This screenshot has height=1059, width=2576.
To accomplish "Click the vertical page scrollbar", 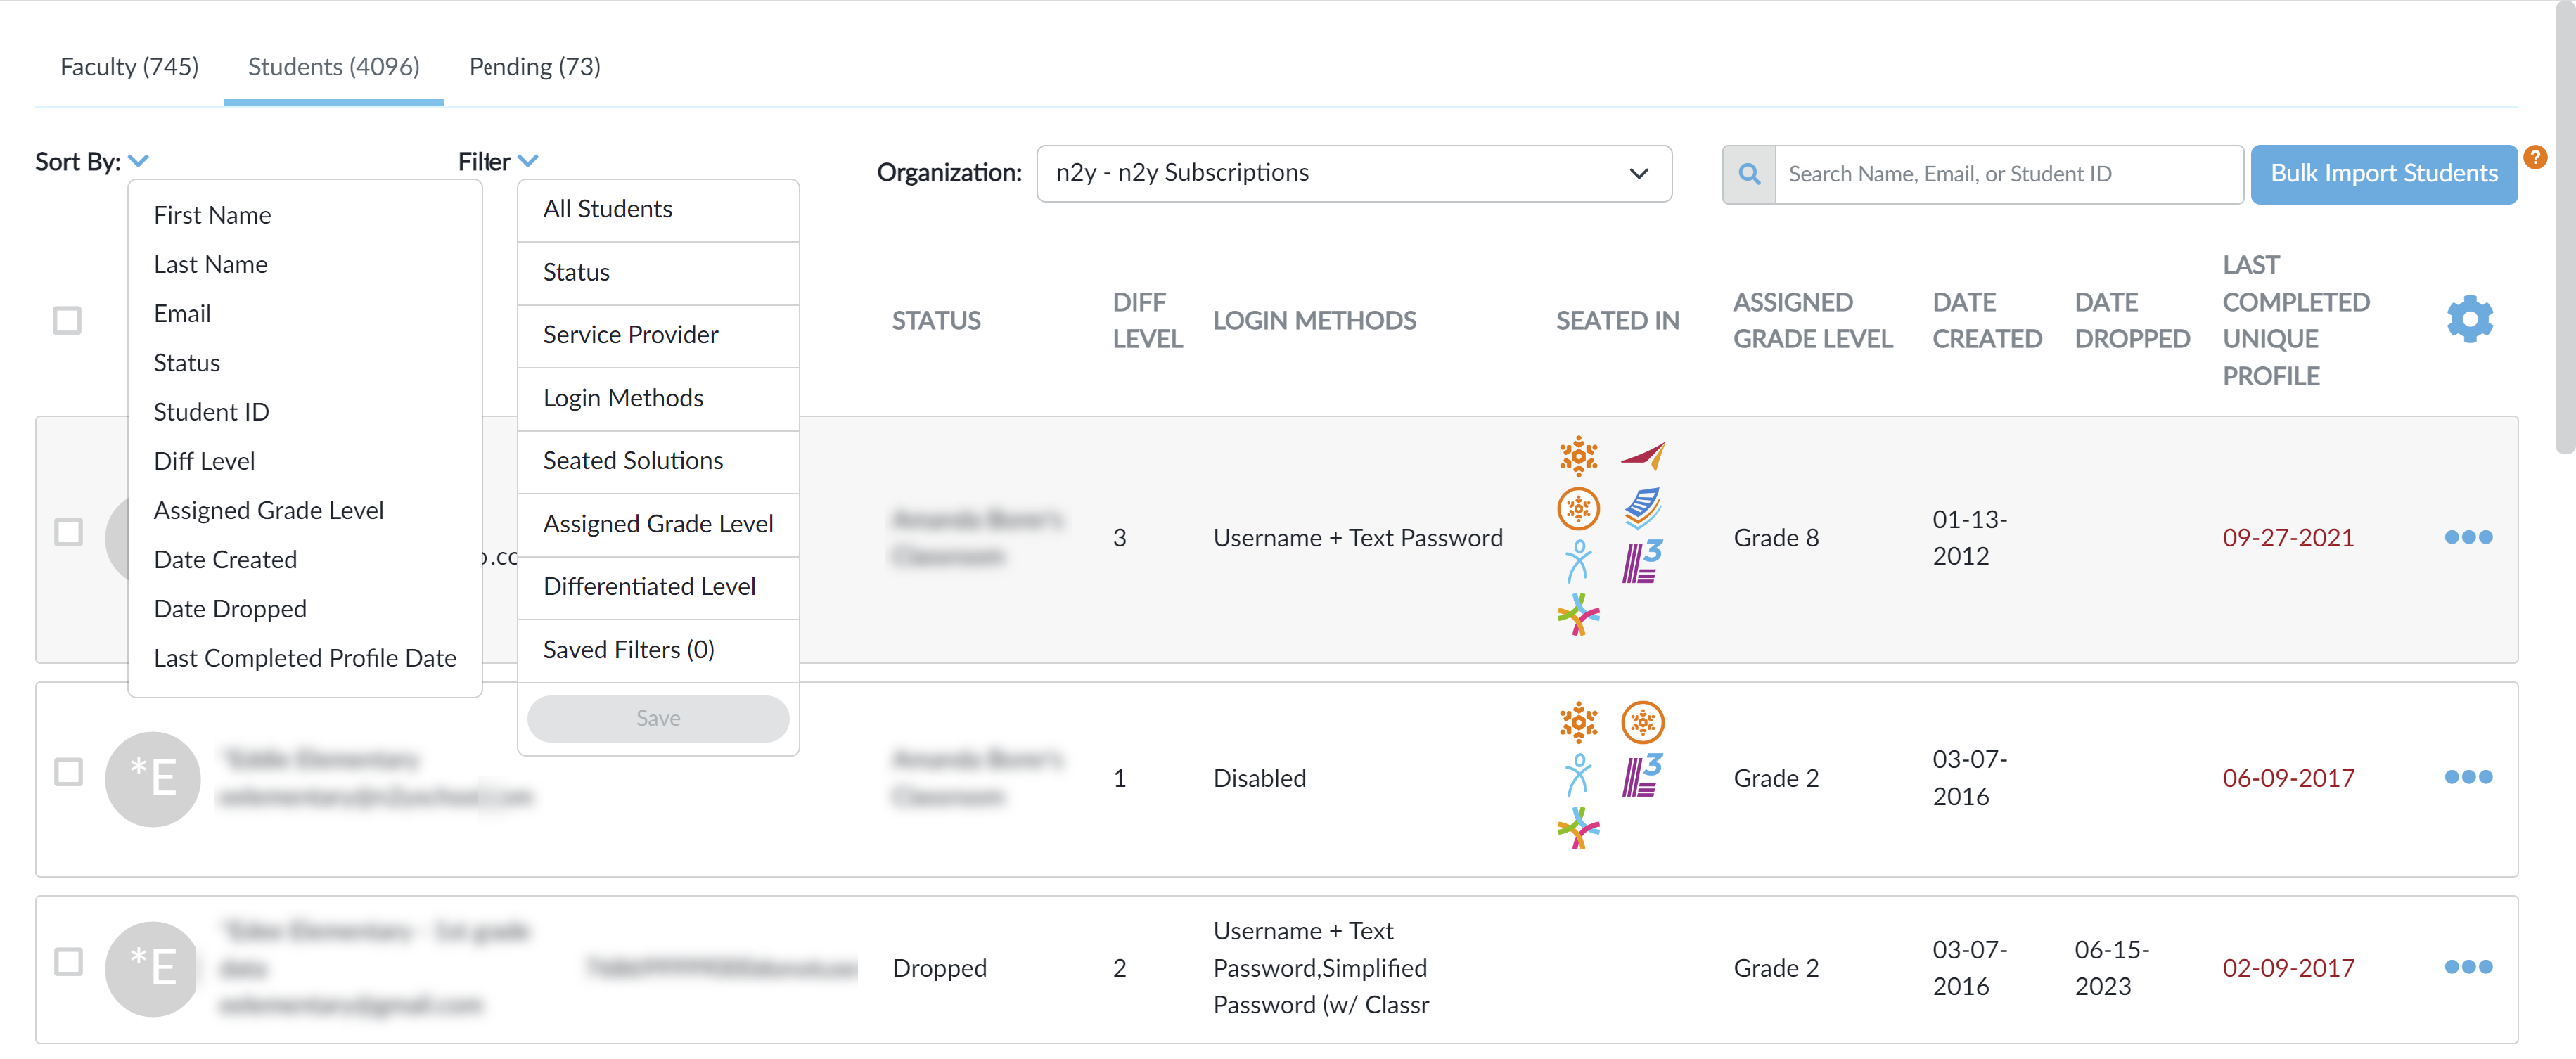I will 2564,229.
